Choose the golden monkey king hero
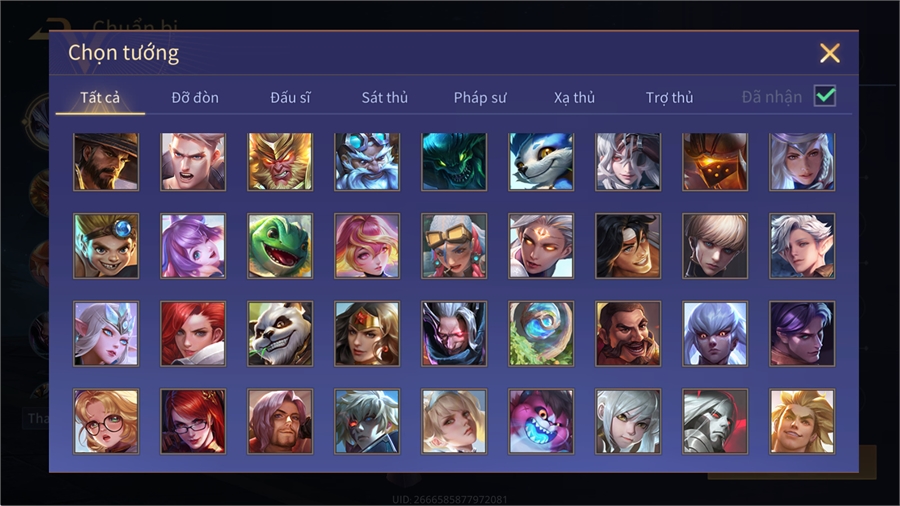Screen dimensions: 900x506 (280, 162)
